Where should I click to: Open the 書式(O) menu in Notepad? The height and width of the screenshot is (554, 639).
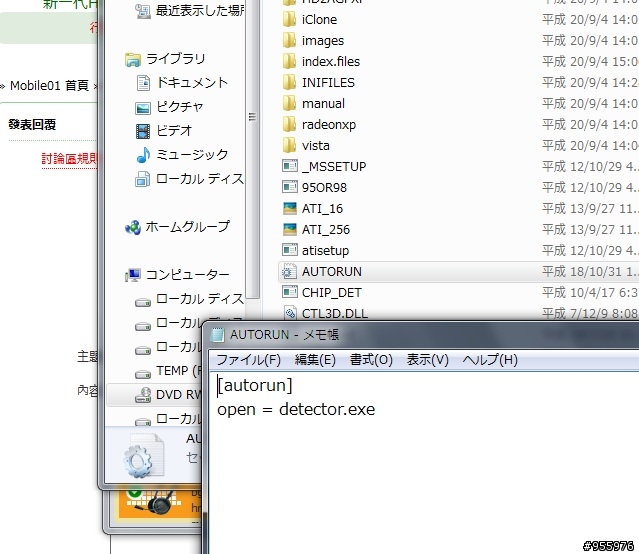(x=371, y=360)
